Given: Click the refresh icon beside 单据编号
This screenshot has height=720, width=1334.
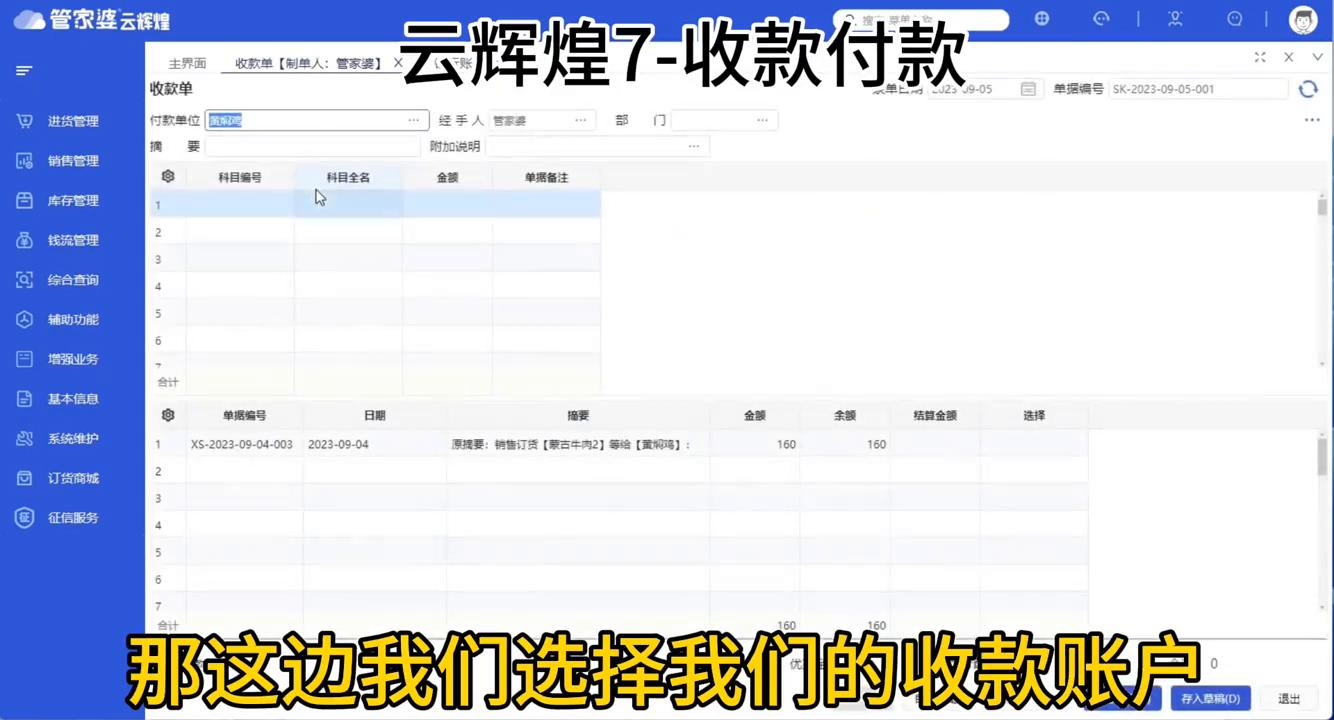Looking at the screenshot, I should coord(1308,88).
